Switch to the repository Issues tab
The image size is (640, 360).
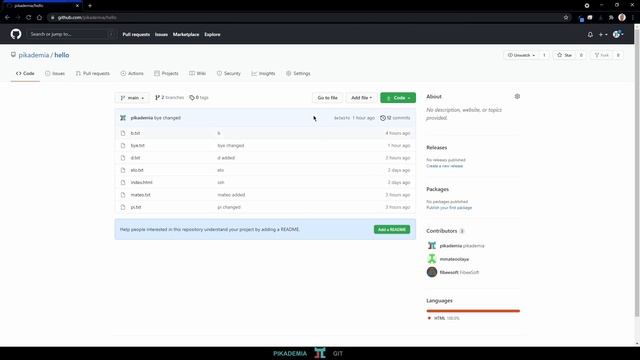[x=55, y=73]
